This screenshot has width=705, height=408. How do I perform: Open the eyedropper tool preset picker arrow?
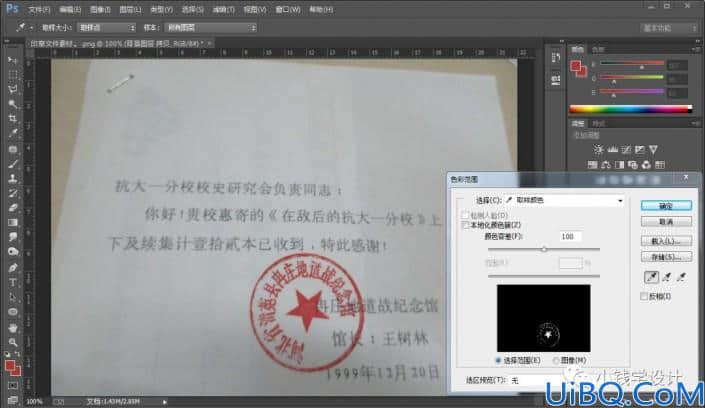click(x=31, y=27)
